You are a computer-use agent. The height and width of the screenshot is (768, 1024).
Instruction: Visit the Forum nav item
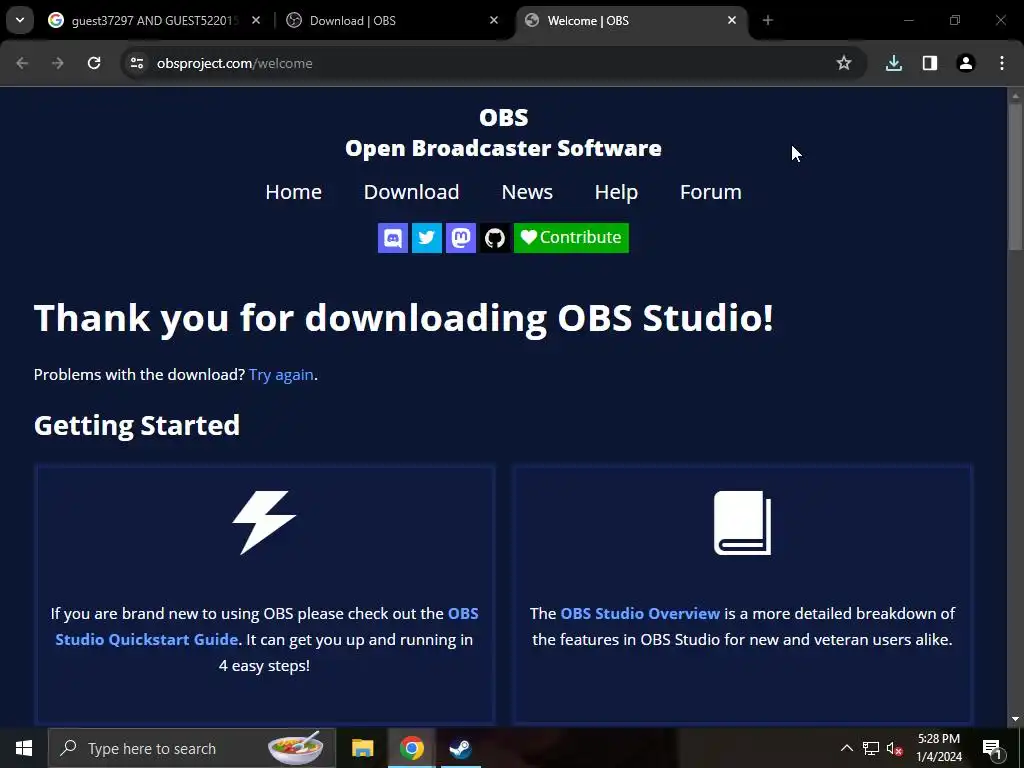point(711,192)
